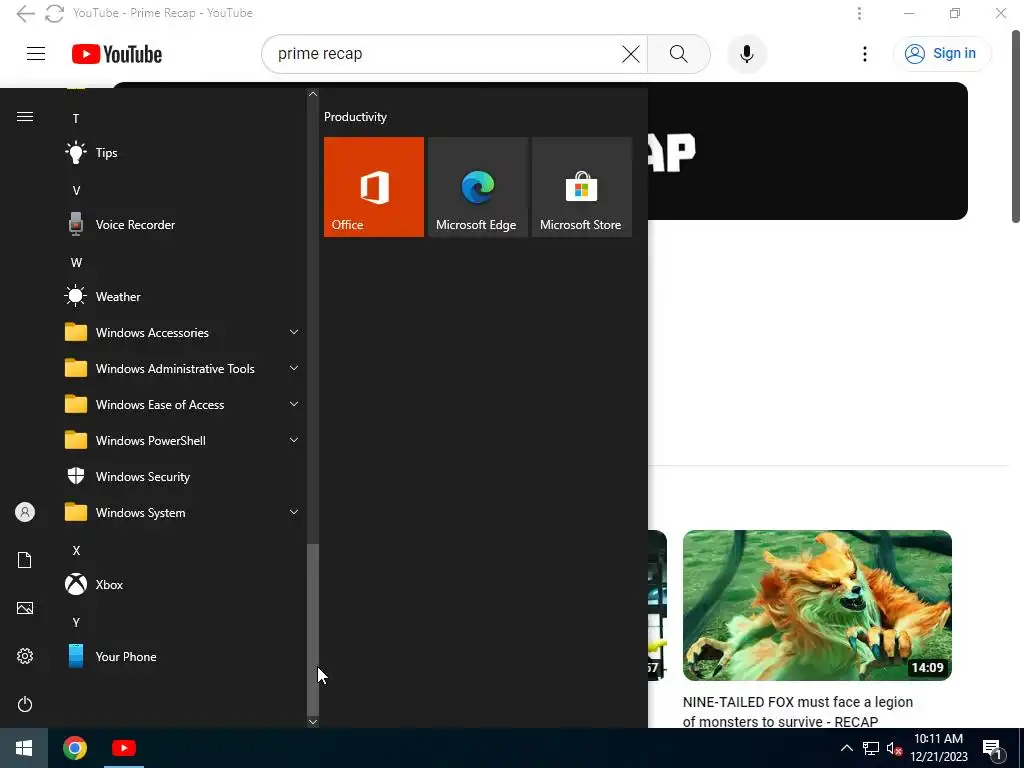Open the Microsoft Edge tile
The height and width of the screenshot is (768, 1024).
point(477,187)
